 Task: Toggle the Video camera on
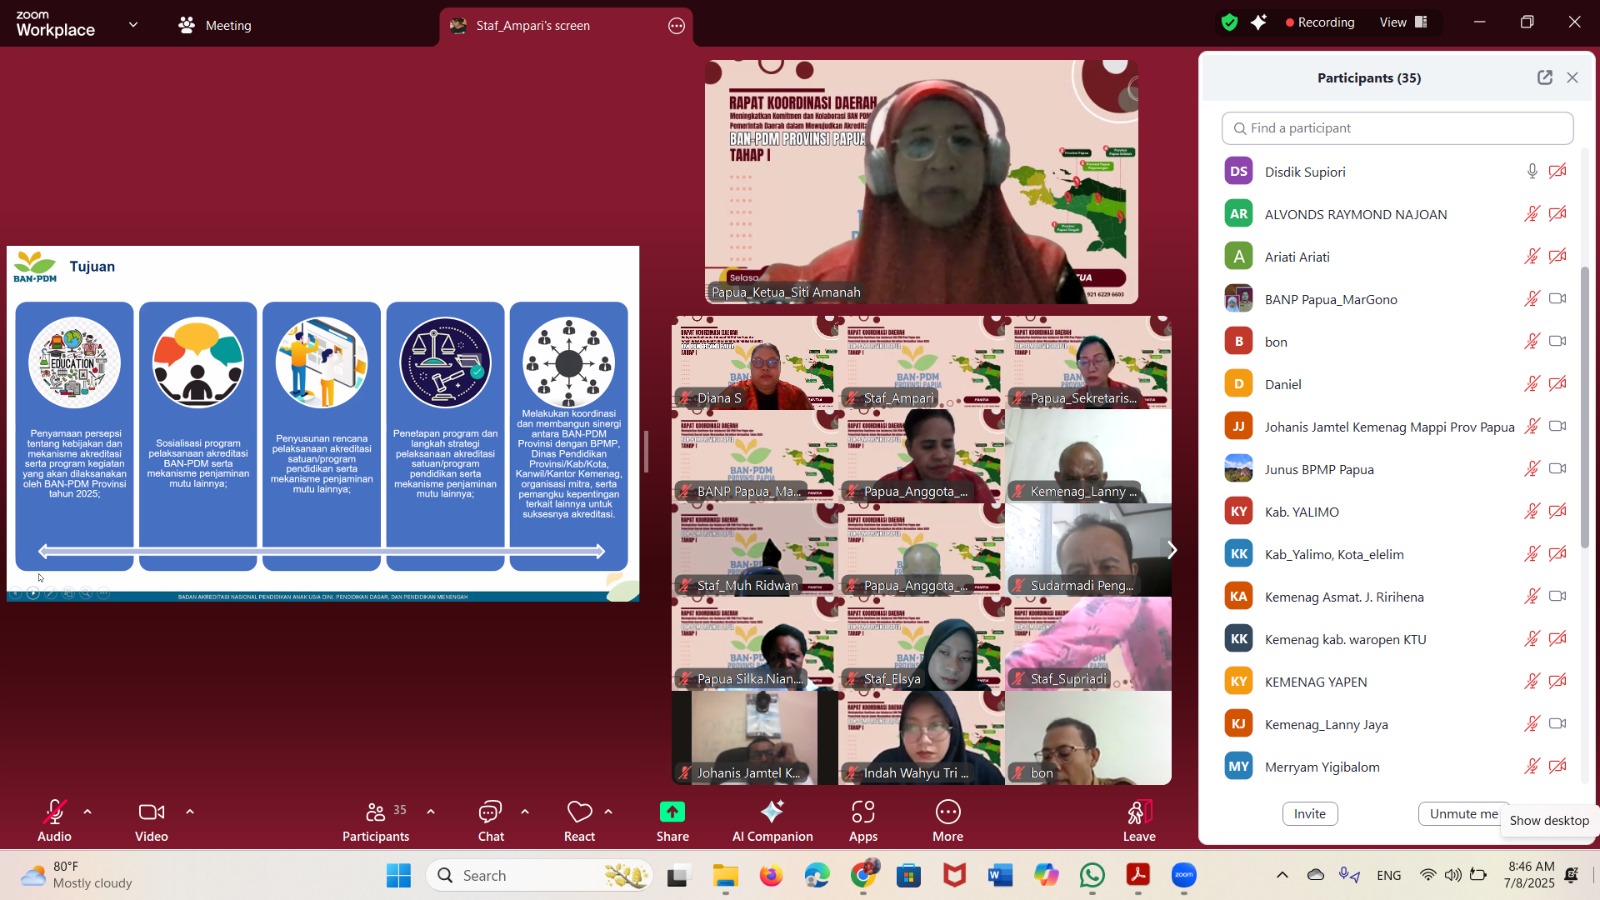click(151, 812)
